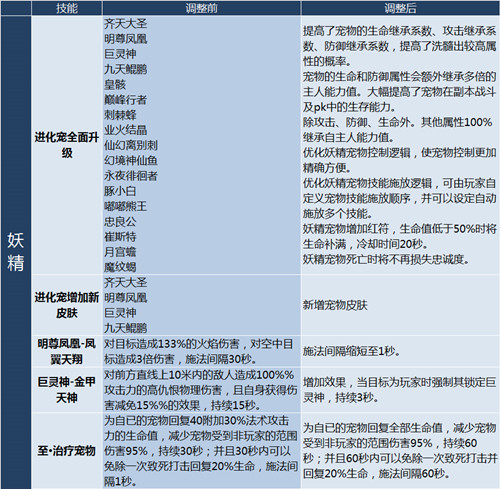500x489 pixels.
Task: Click the 施法间隔缩短至1秒 text
Action: 351,351
